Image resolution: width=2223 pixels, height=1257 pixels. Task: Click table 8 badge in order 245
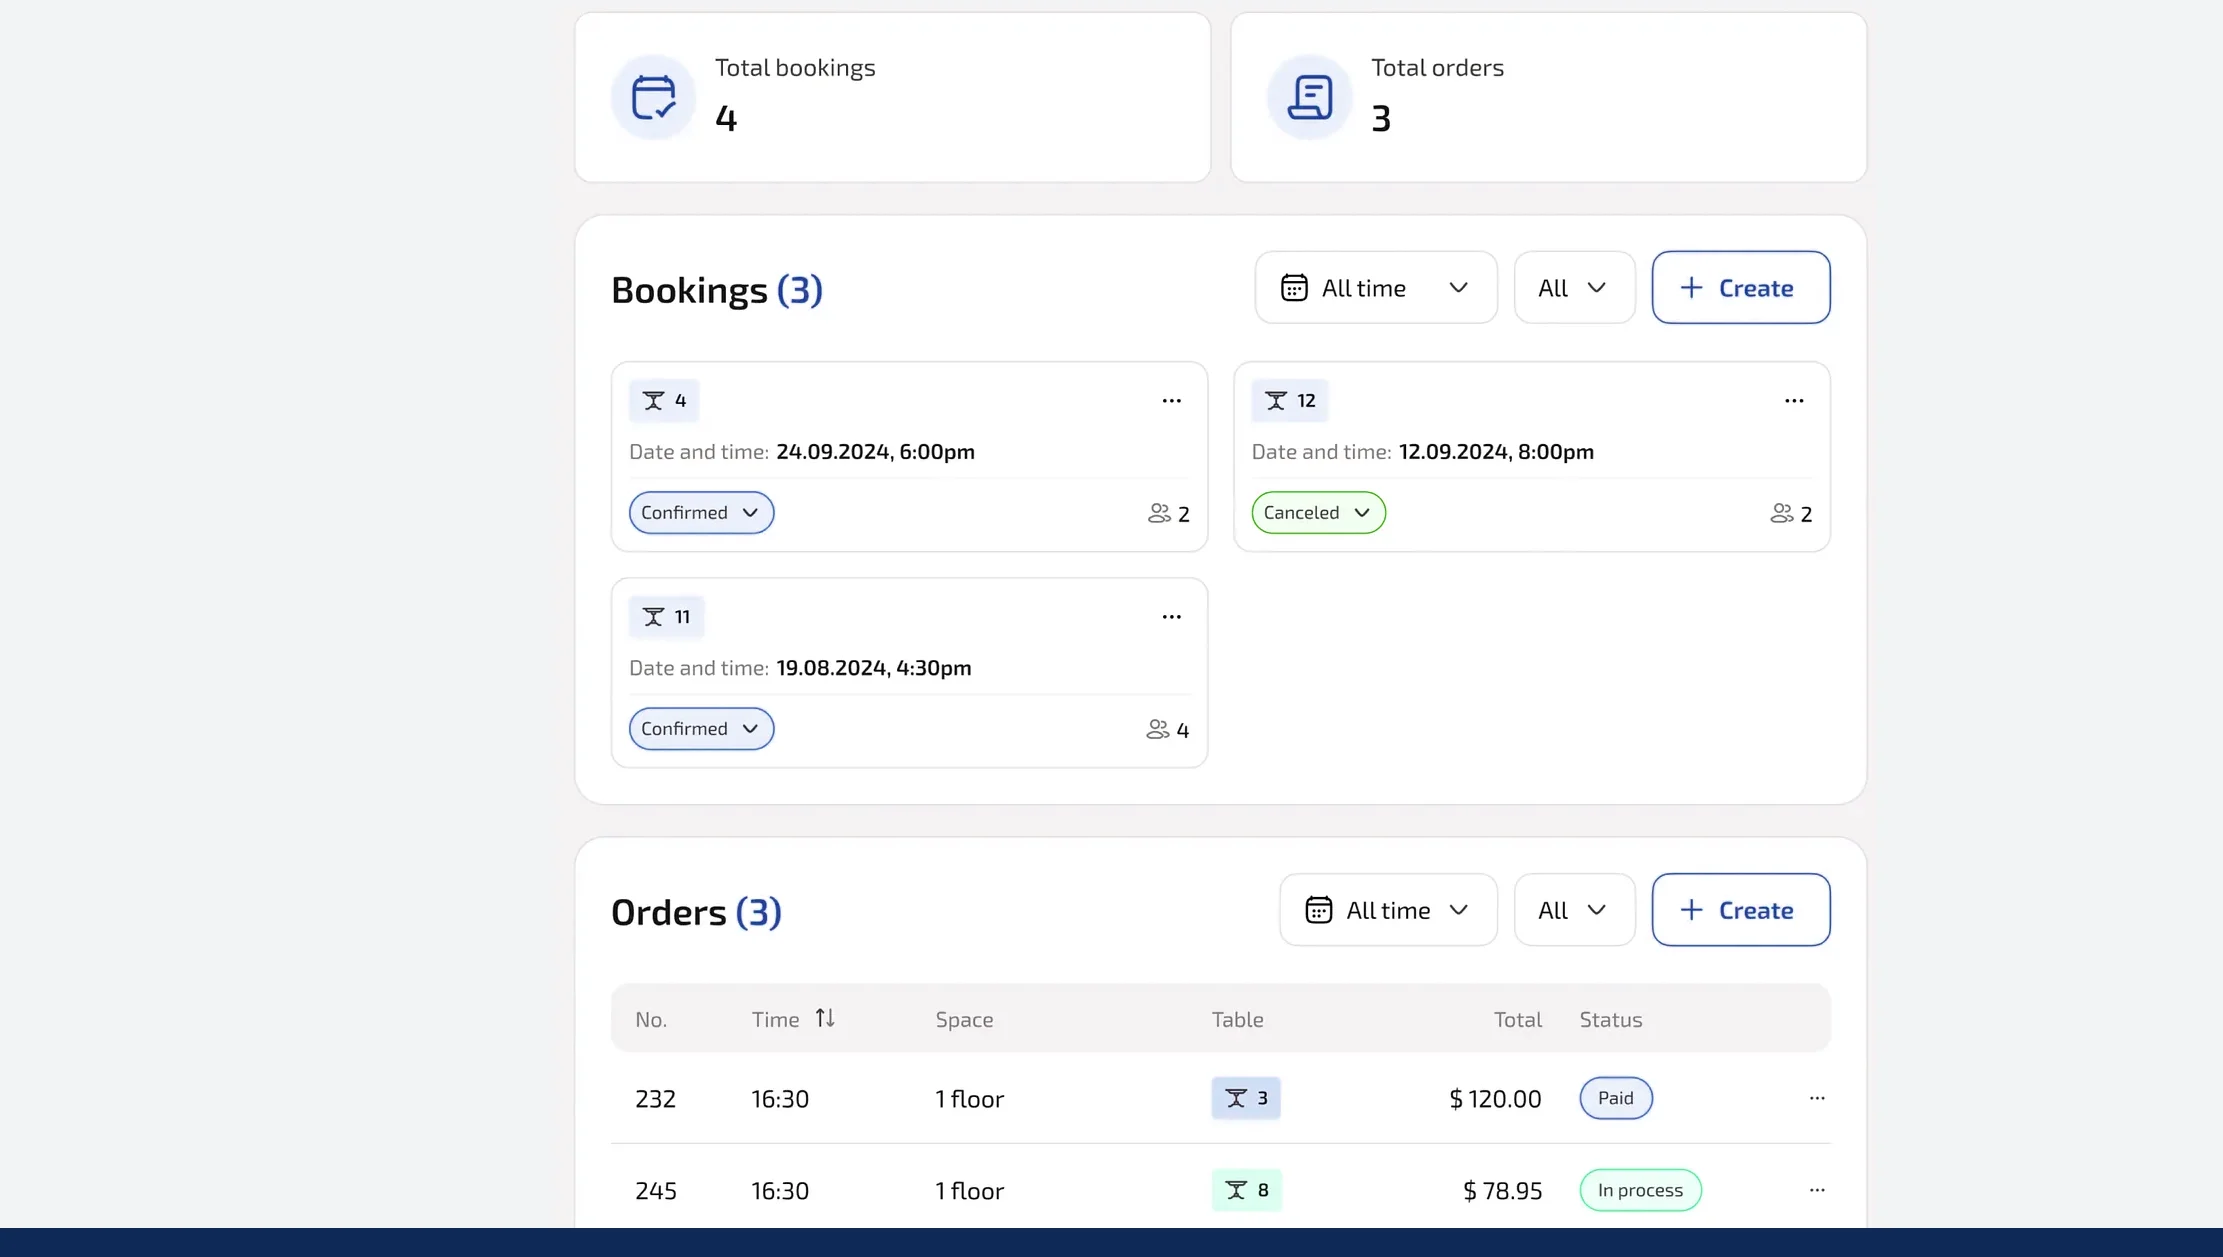click(x=1246, y=1190)
